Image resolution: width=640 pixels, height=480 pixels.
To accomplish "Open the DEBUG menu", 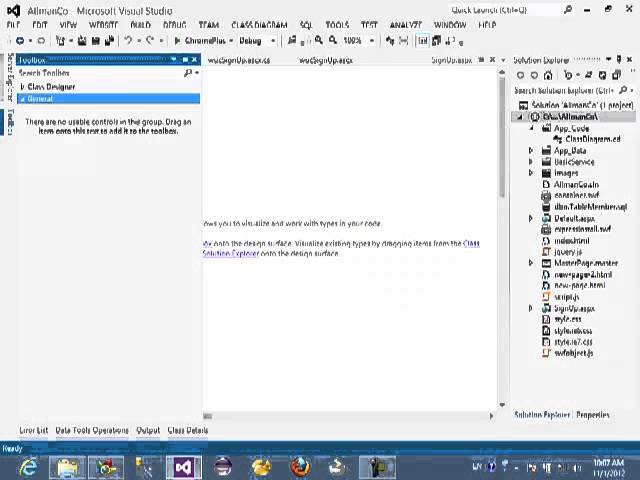I will pos(175,25).
